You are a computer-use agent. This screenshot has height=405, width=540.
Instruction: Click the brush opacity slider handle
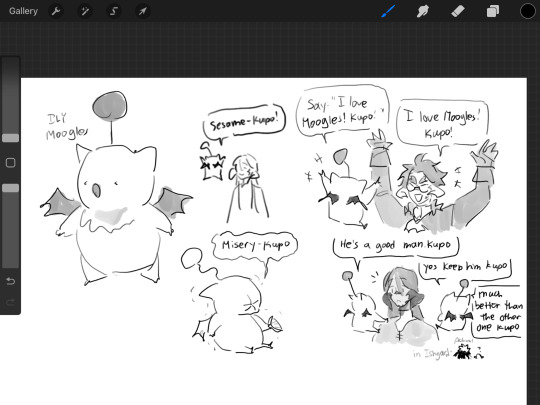click(10, 188)
